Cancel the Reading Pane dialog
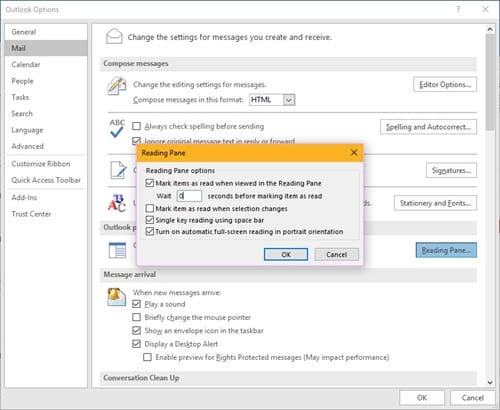Image resolution: width=500 pixels, height=410 pixels. point(337,254)
